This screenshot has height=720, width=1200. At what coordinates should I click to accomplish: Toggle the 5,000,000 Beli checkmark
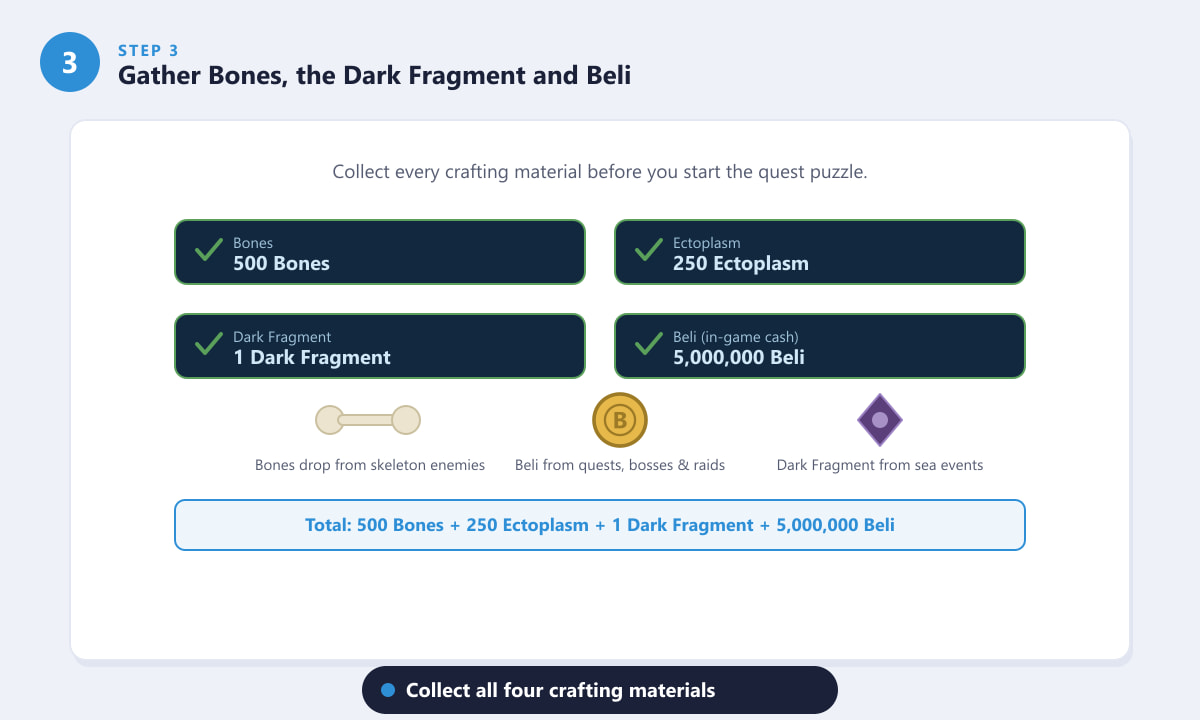coord(648,344)
